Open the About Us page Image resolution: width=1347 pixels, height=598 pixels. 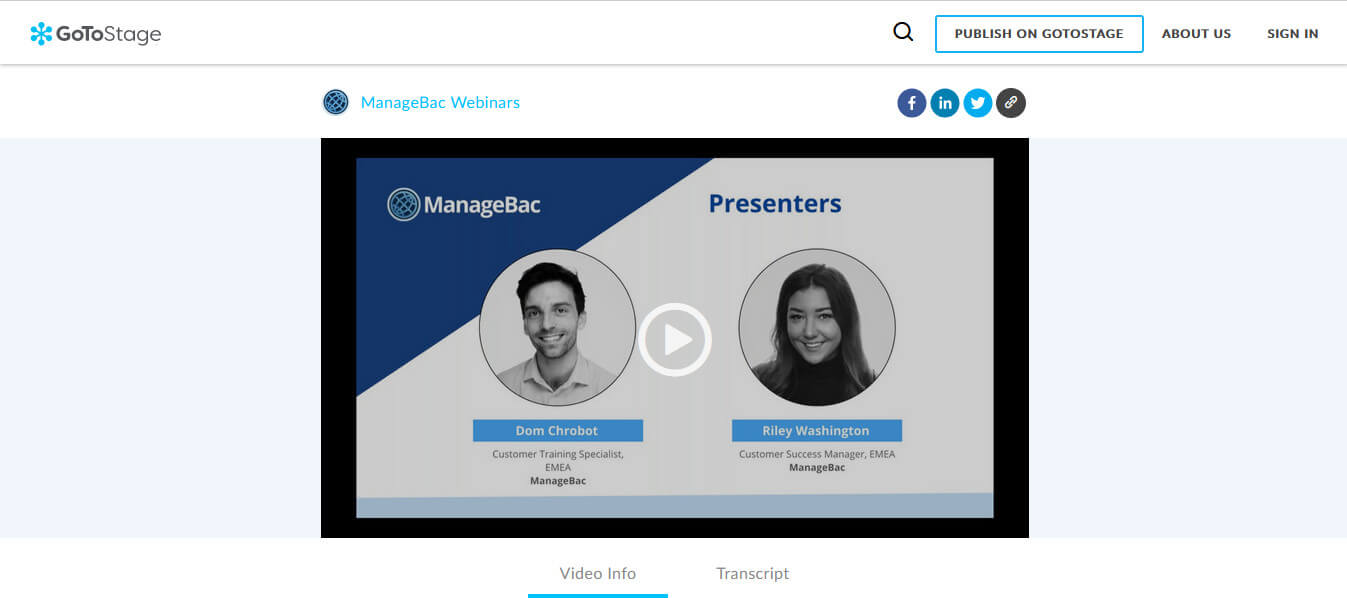point(1196,34)
